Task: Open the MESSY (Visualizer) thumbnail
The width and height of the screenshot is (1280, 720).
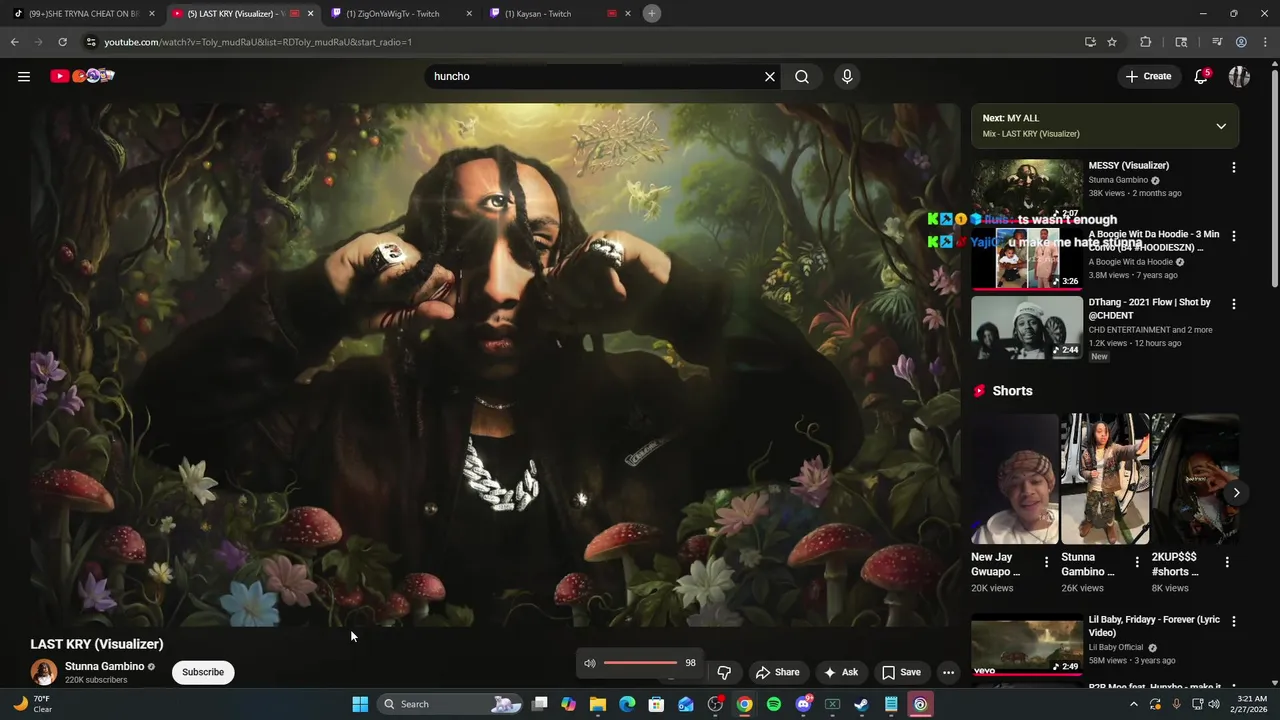Action: (x=1027, y=190)
